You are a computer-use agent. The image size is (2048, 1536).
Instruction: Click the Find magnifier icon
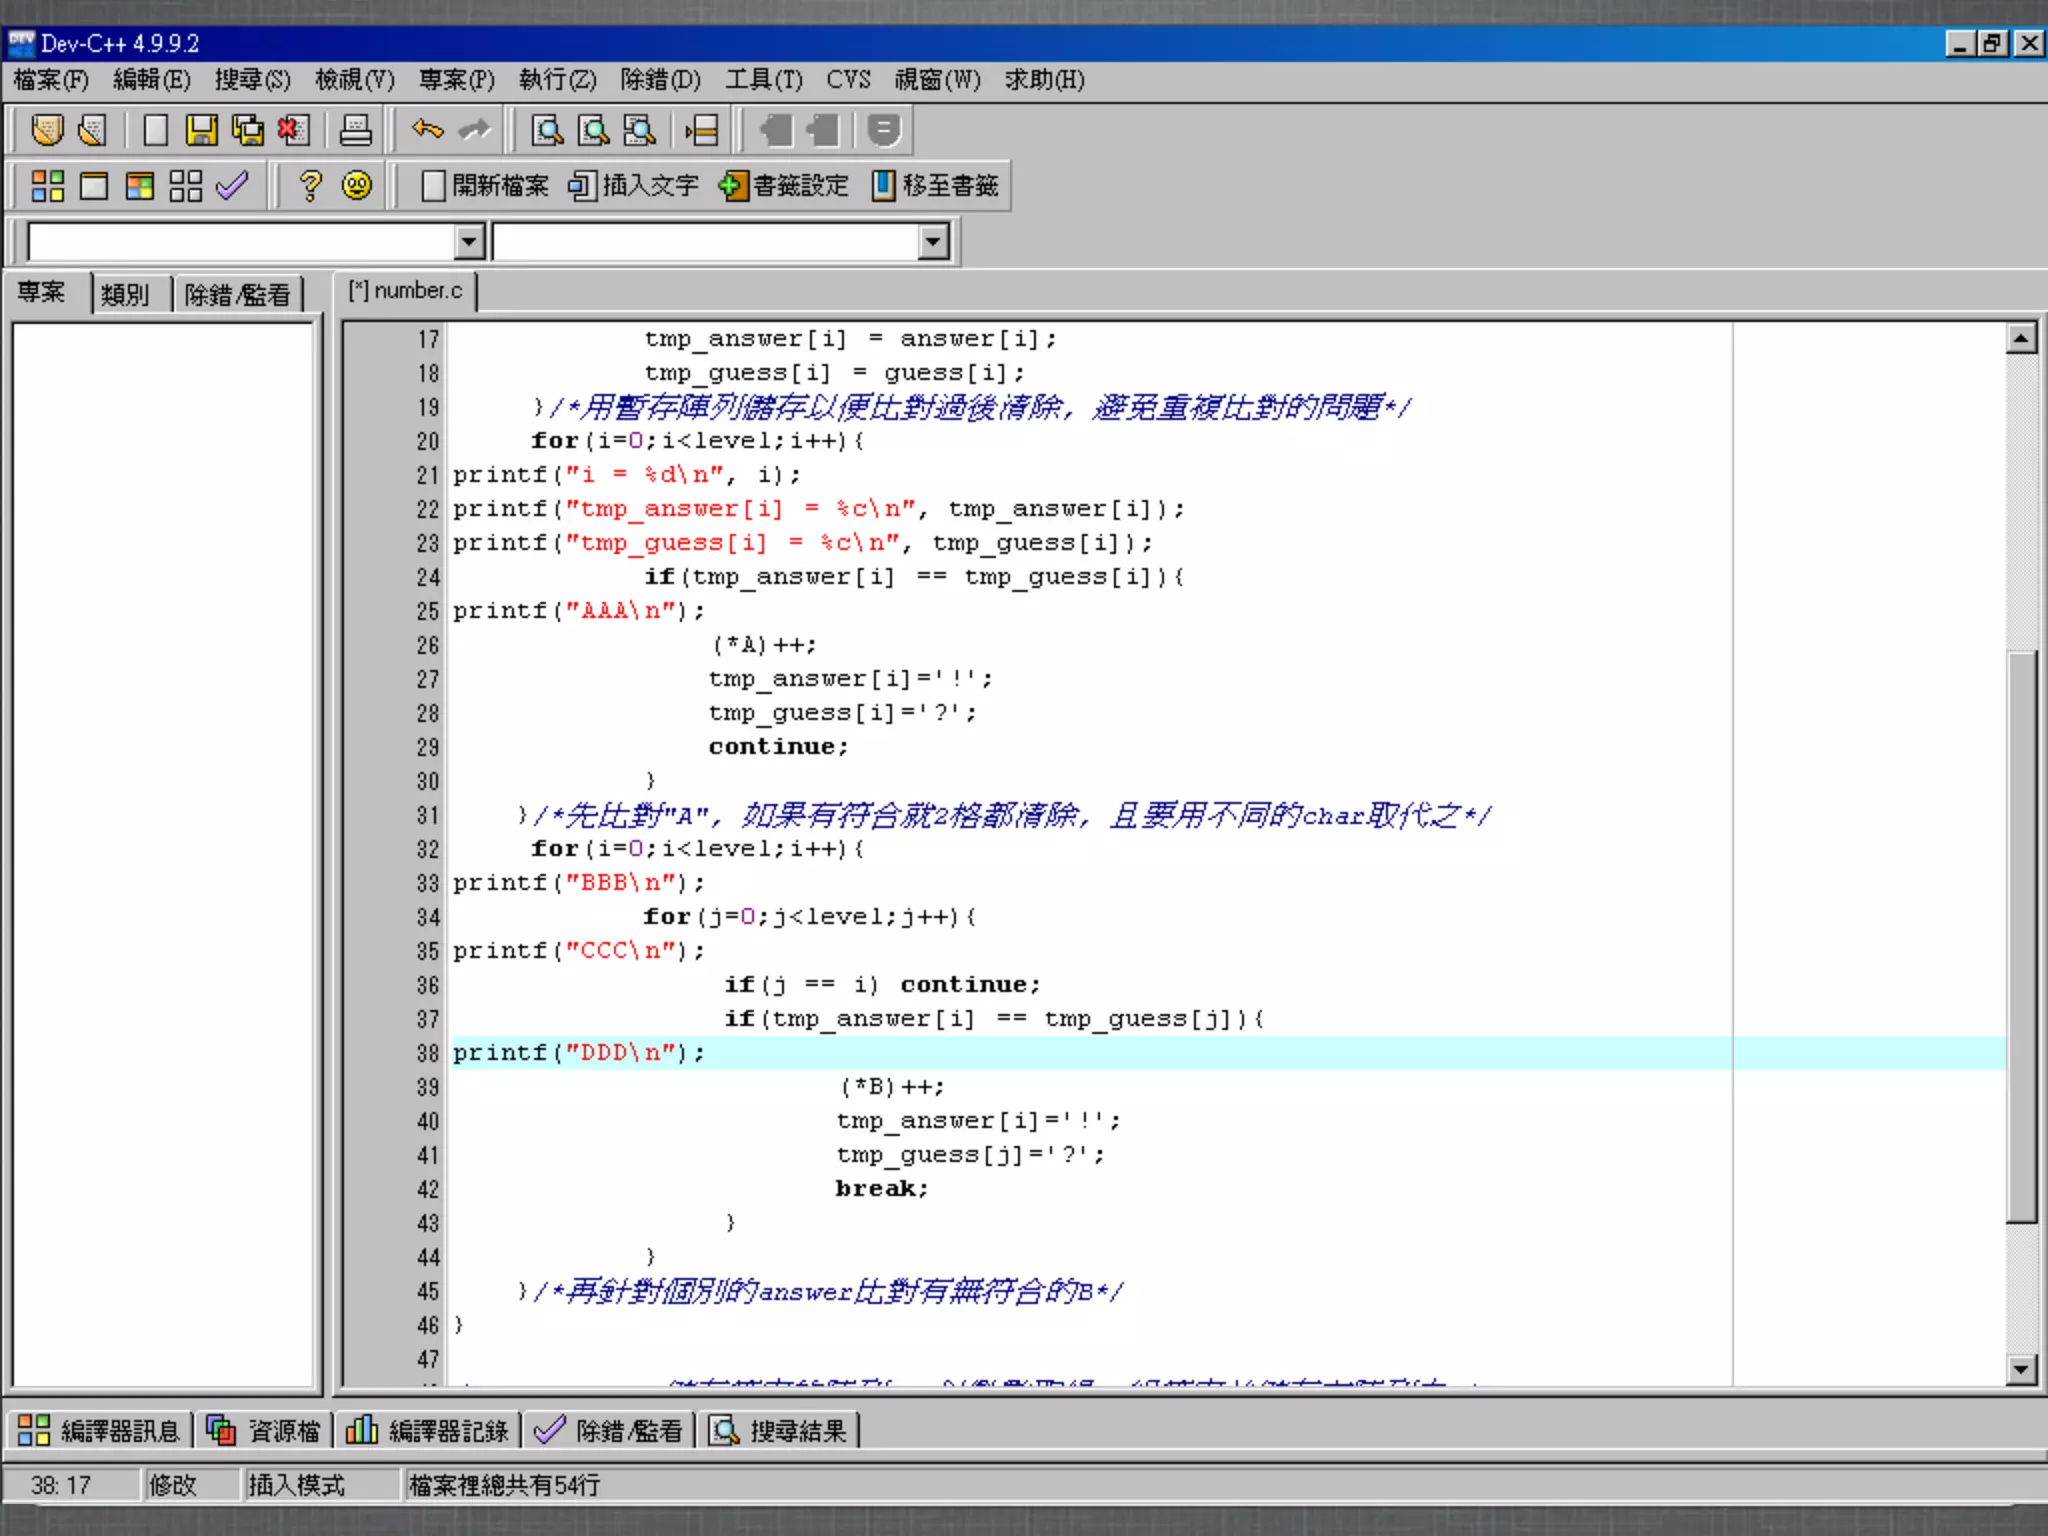pos(547,130)
